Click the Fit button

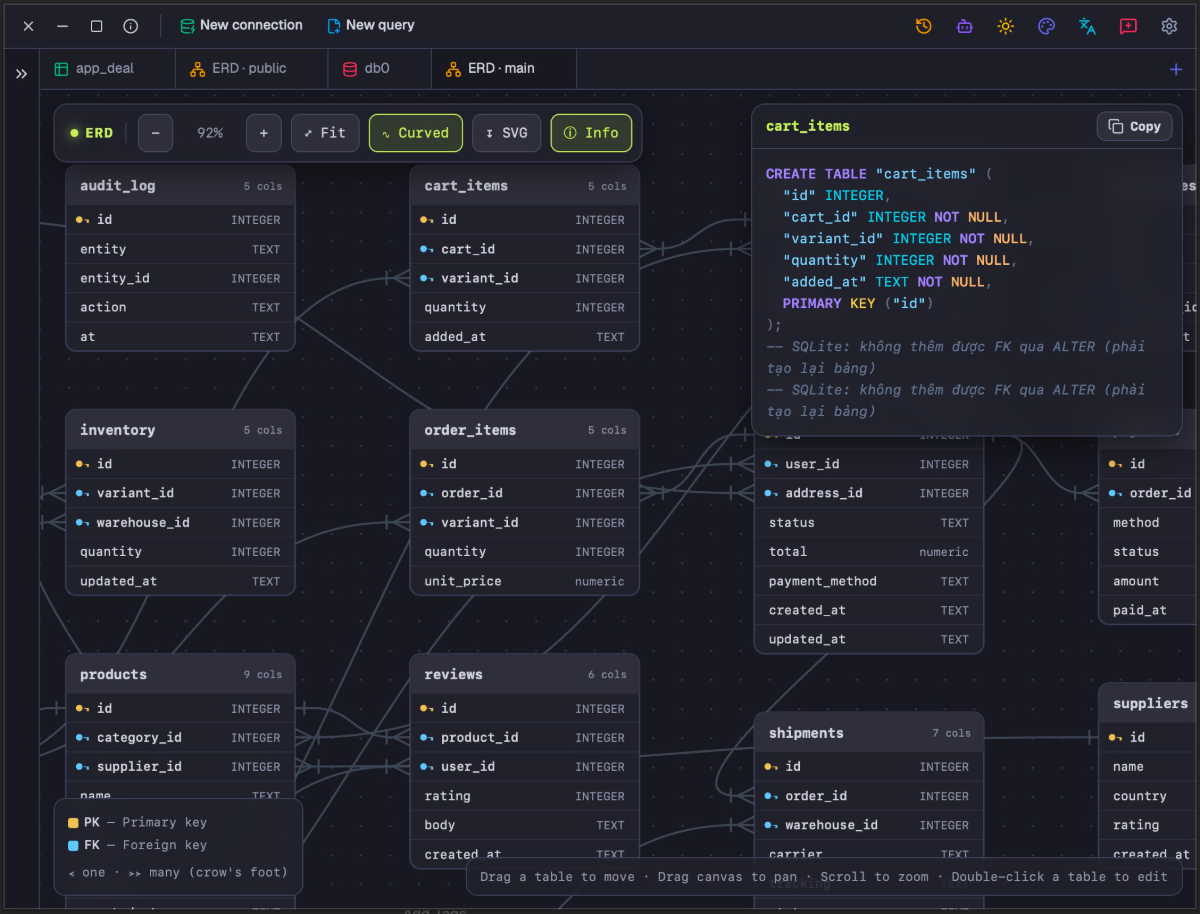(325, 133)
